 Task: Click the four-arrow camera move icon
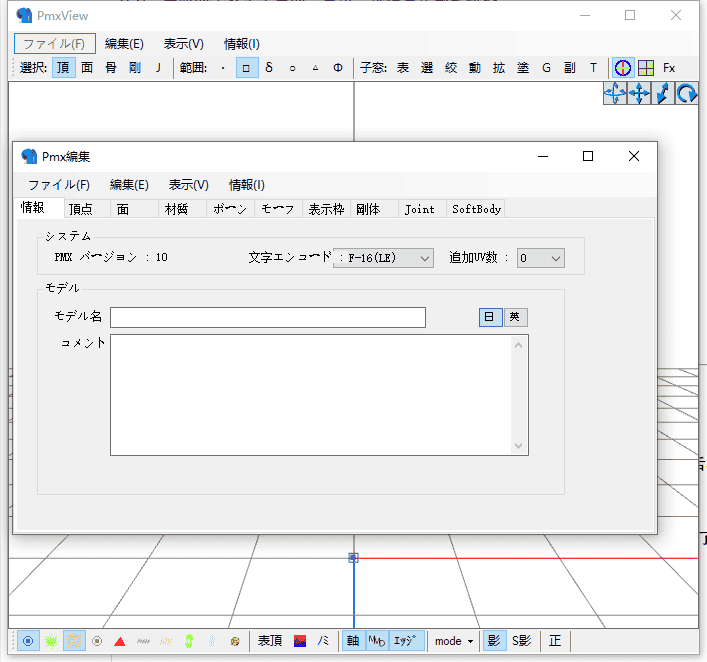(639, 93)
